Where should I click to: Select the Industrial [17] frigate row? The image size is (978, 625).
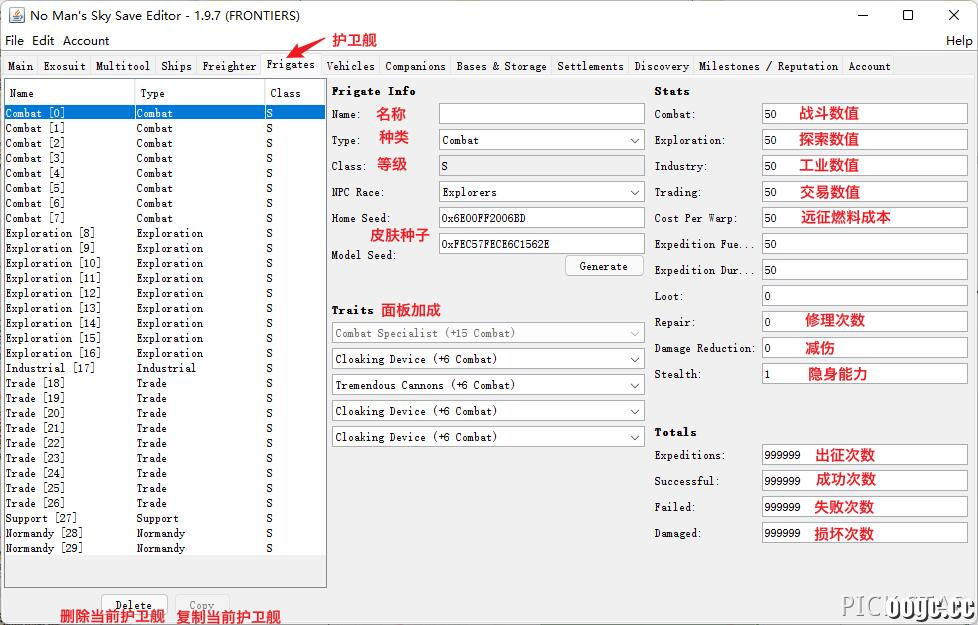pos(165,368)
